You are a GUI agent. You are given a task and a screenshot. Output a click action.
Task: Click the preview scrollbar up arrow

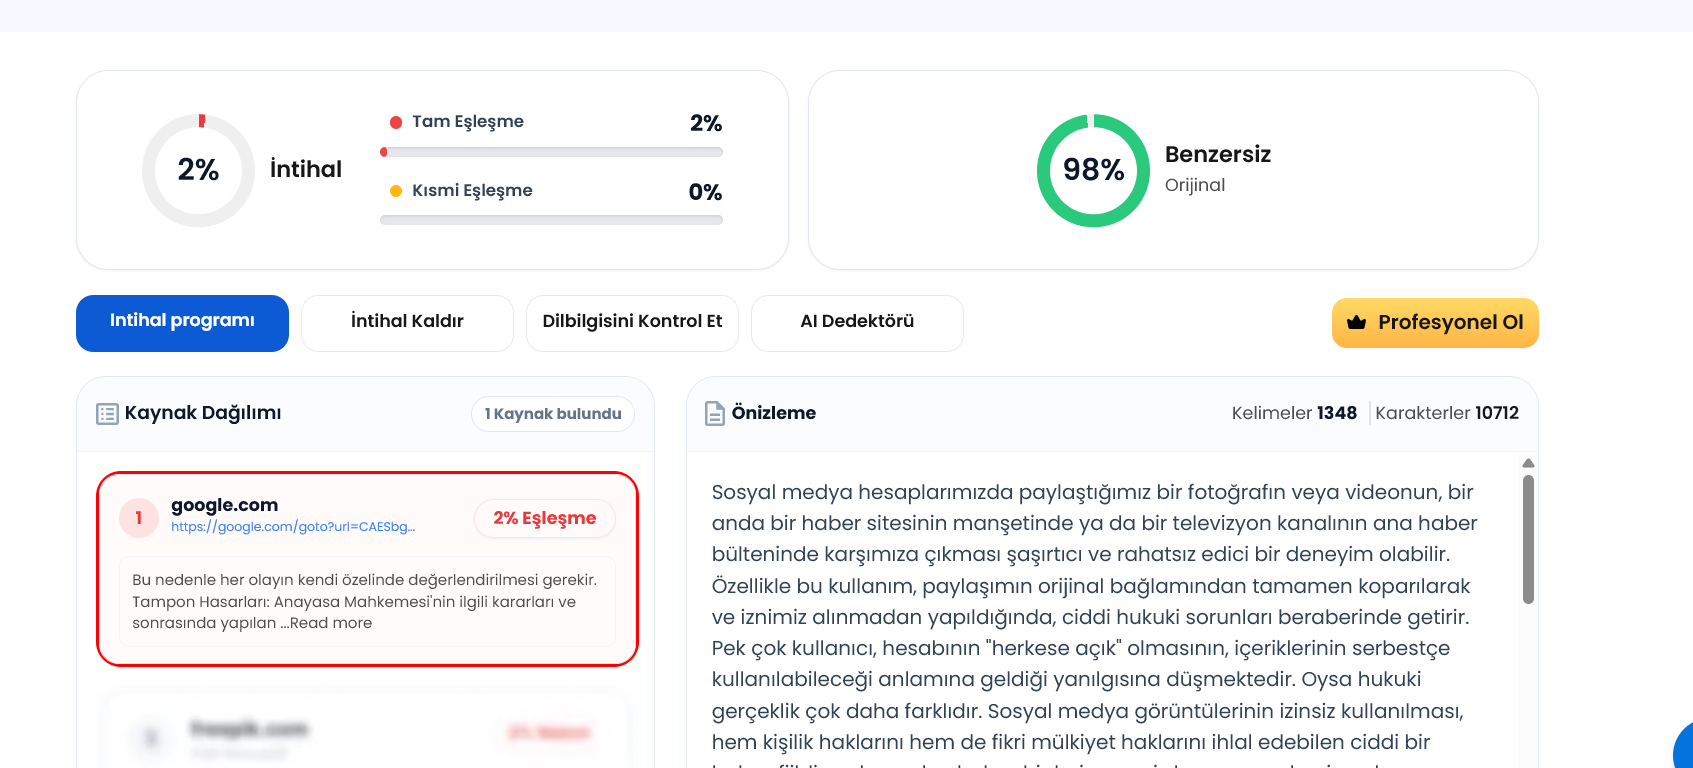(1528, 463)
